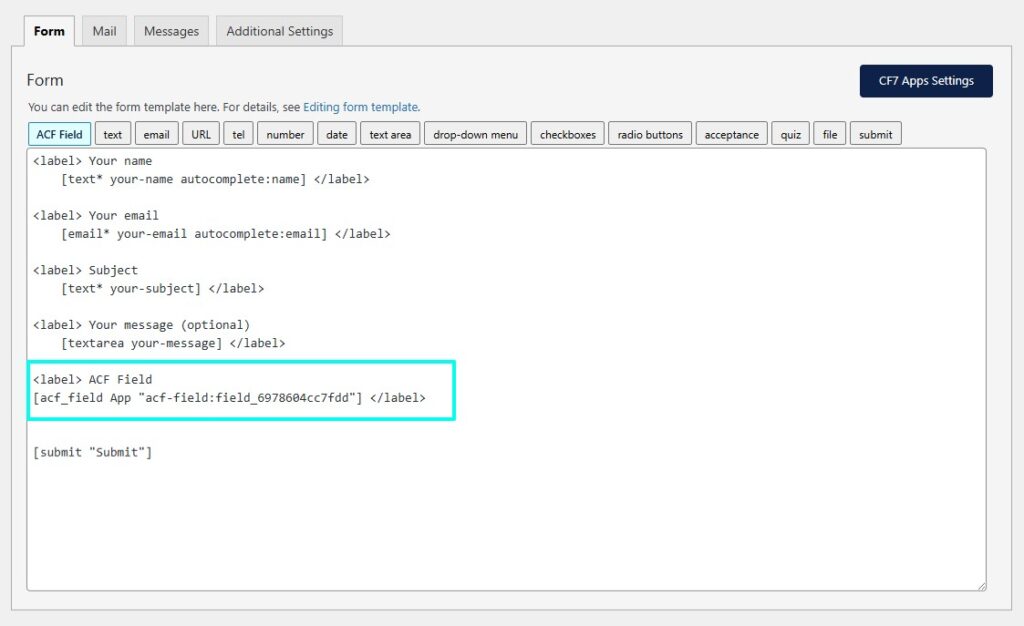The width and height of the screenshot is (1024, 626).
Task: Insert a number field tag
Action: tap(285, 134)
